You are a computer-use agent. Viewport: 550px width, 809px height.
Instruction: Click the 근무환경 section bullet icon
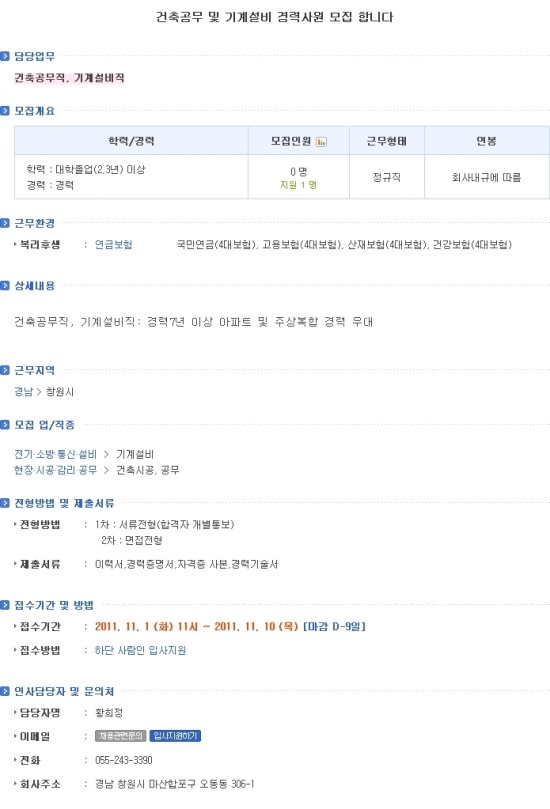click(x=5, y=223)
